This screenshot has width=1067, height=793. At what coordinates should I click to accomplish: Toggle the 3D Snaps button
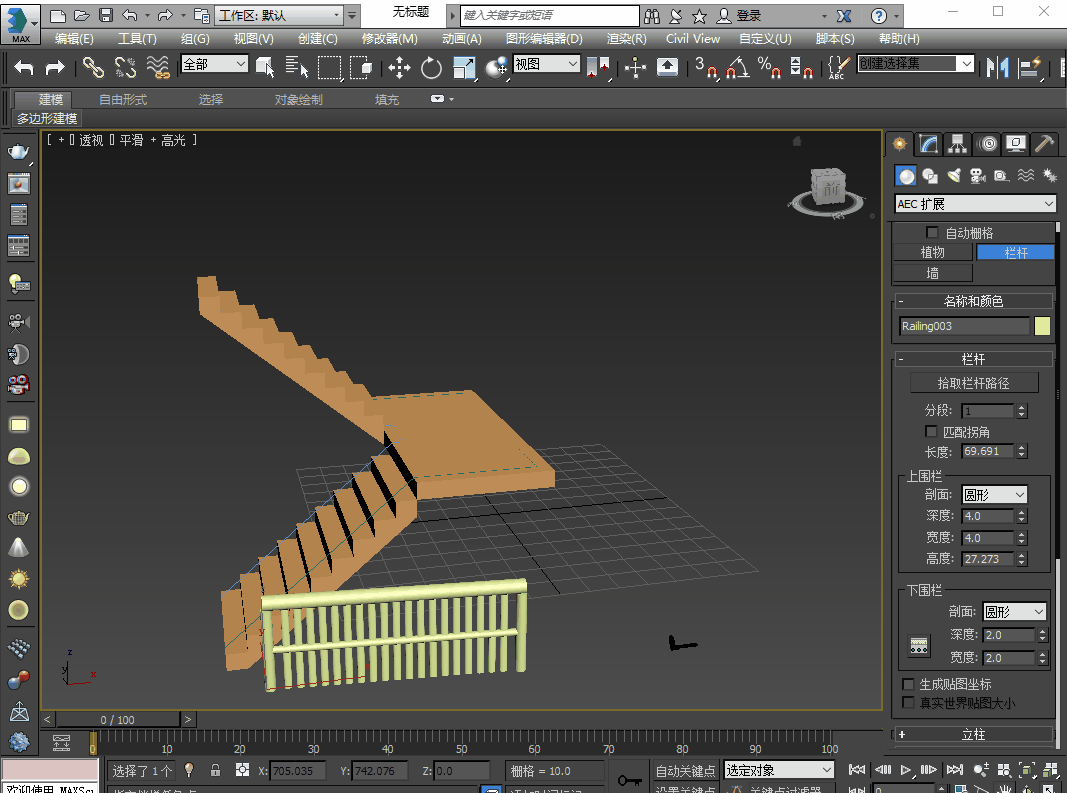(x=706, y=67)
